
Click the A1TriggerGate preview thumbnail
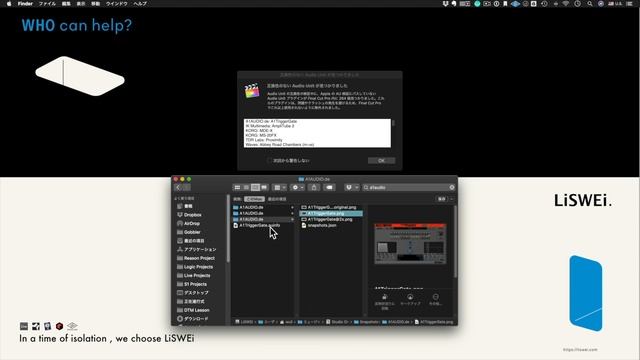point(410,243)
